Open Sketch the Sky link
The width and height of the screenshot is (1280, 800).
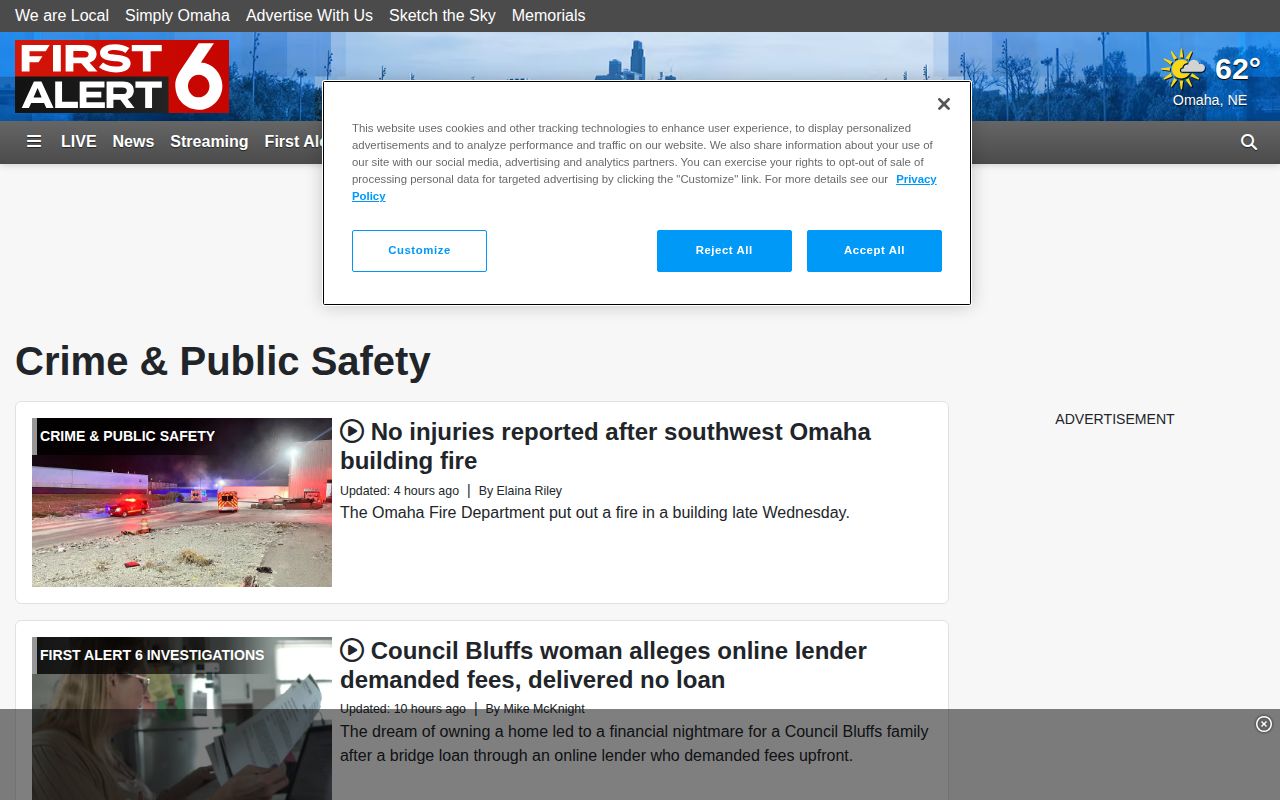tap(442, 16)
